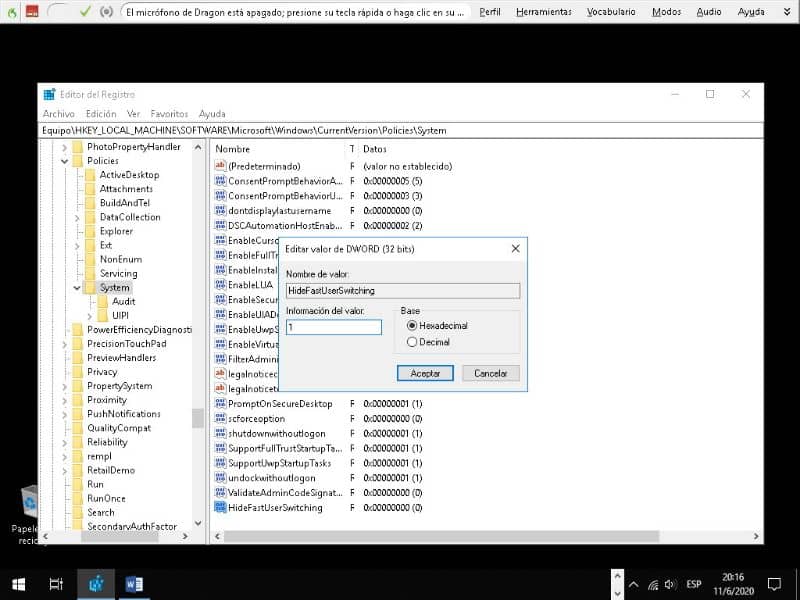Open the Dragon Modos menu
The height and width of the screenshot is (600, 800).
click(666, 11)
